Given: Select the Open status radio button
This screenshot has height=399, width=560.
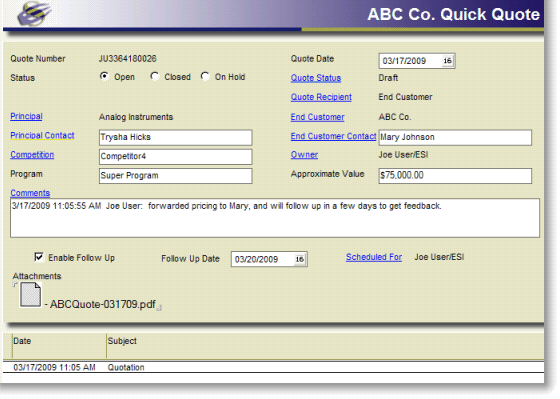Looking at the screenshot, I should 104,76.
